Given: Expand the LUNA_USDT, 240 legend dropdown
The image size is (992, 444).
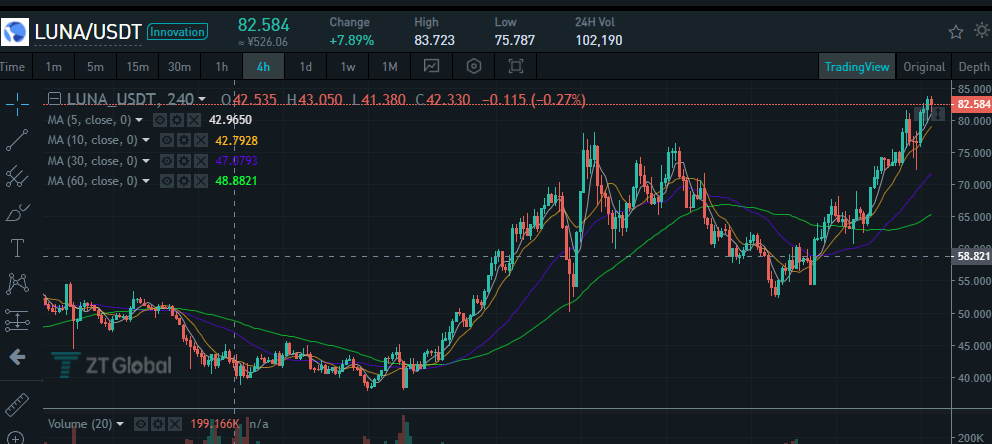Looking at the screenshot, I should click(202, 99).
